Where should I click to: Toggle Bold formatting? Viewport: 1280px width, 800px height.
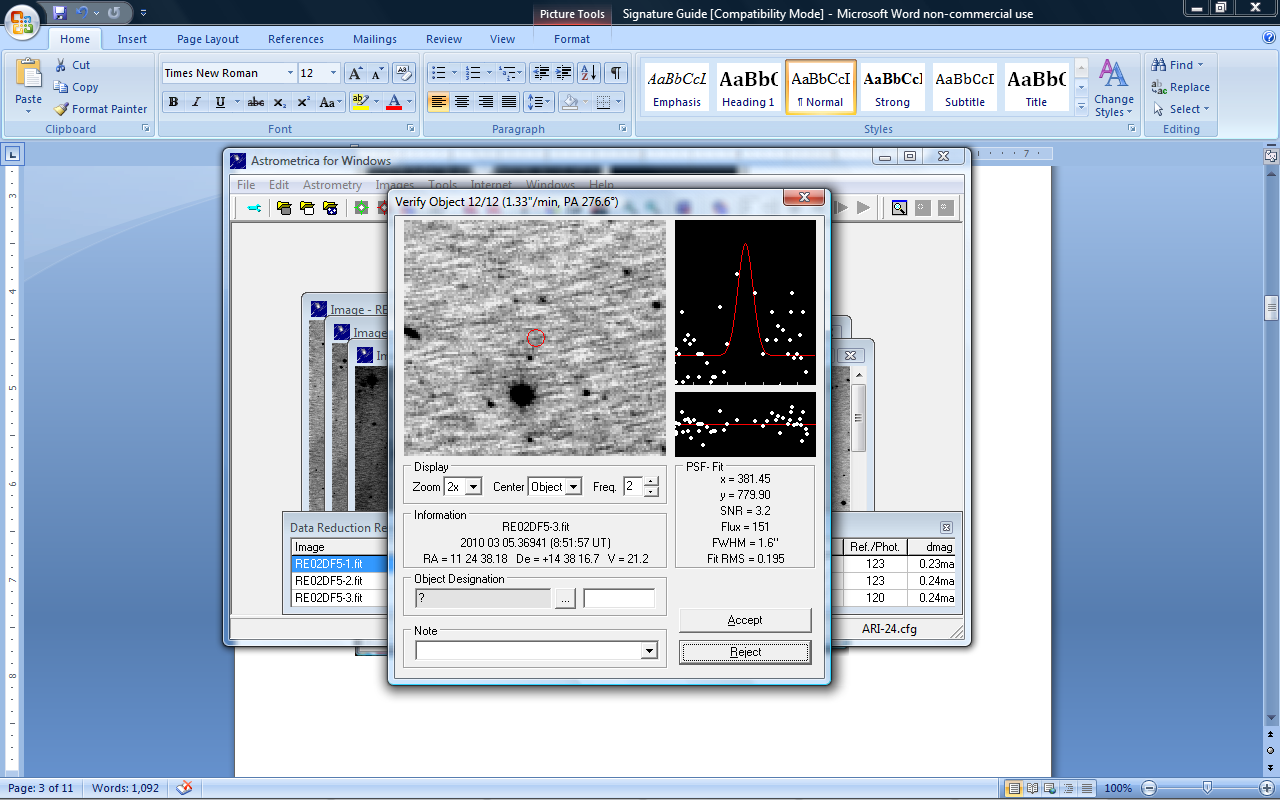173,102
